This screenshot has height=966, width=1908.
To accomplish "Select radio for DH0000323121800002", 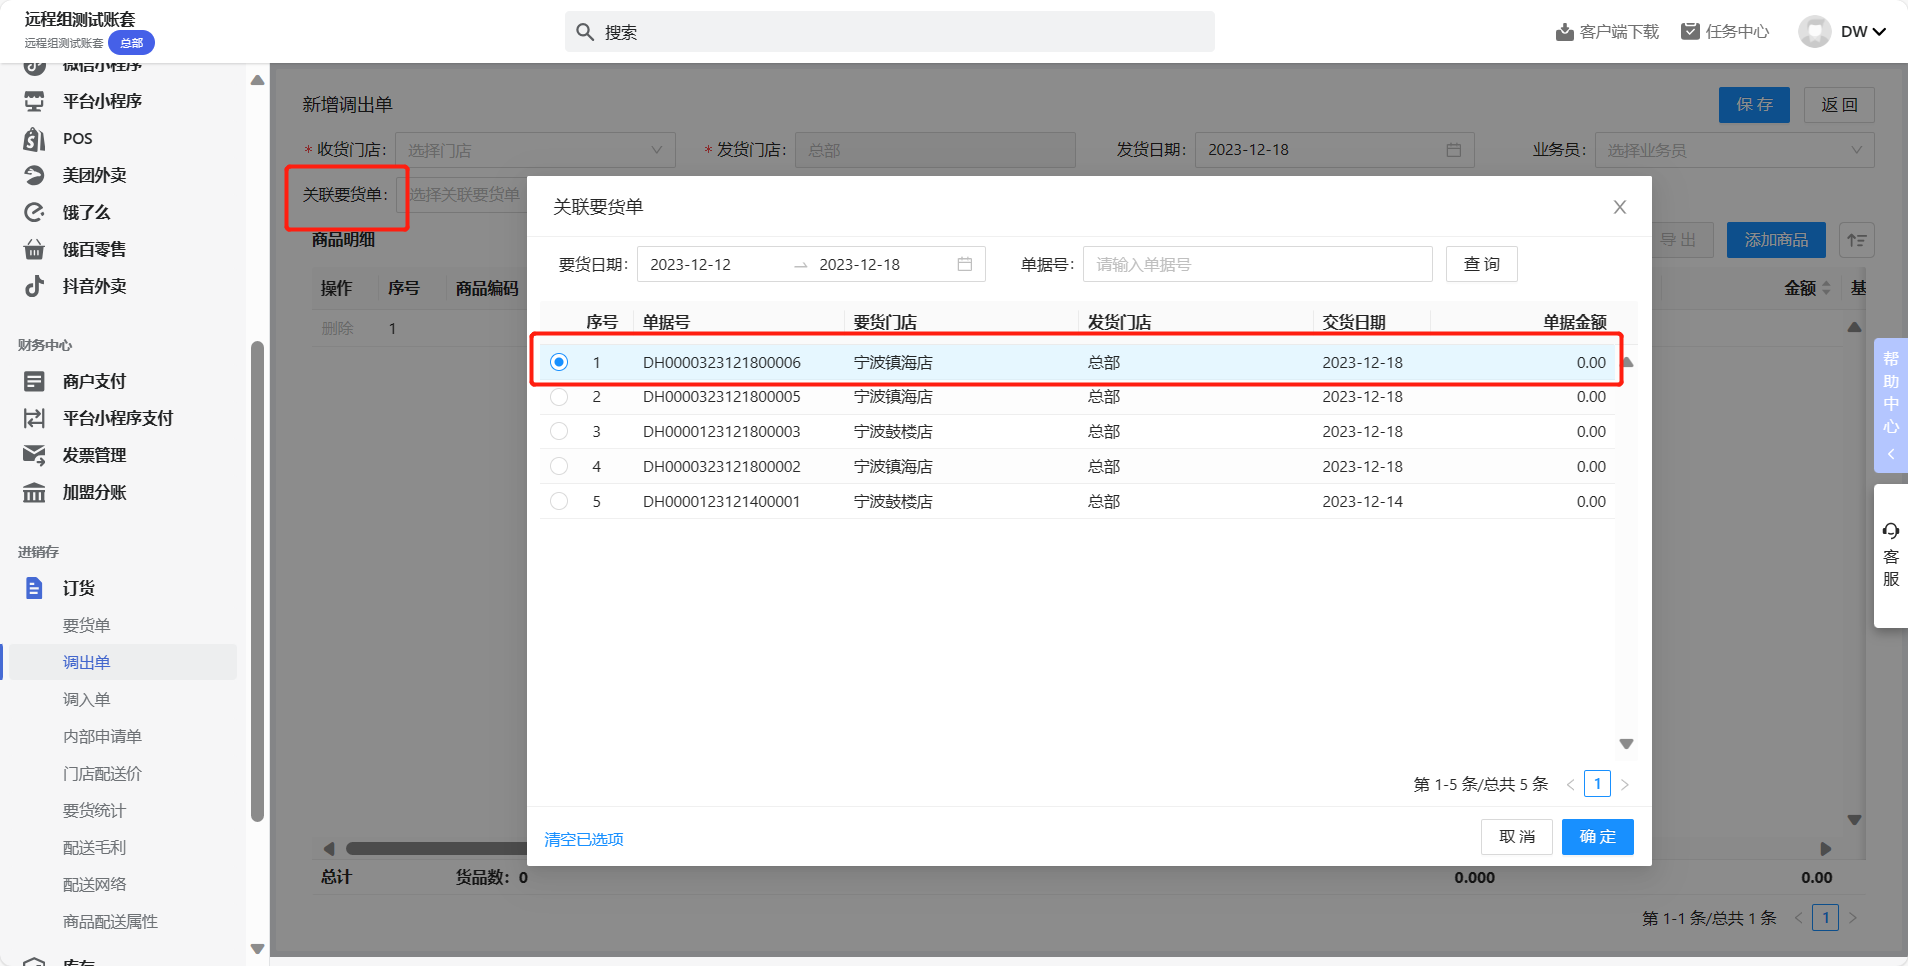I will (559, 466).
